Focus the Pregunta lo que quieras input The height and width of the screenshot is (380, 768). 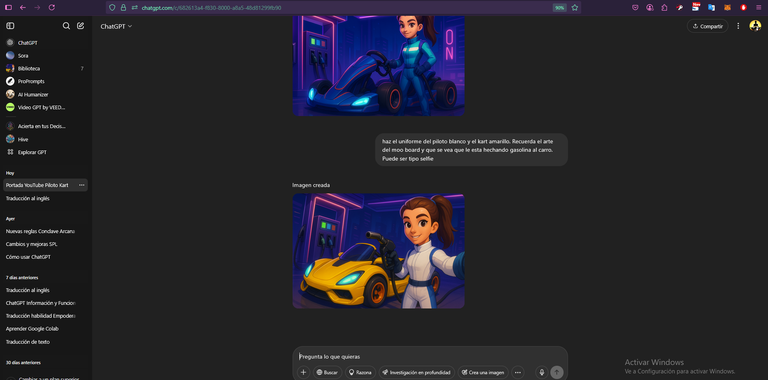[x=430, y=356]
